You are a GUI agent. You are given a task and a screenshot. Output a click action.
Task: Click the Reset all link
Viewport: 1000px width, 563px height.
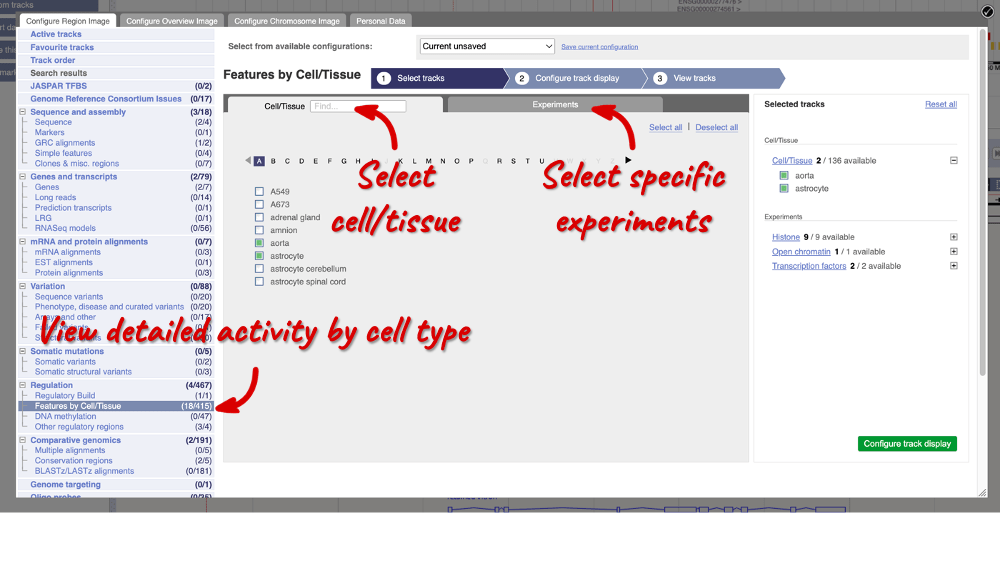pyautogui.click(x=941, y=105)
